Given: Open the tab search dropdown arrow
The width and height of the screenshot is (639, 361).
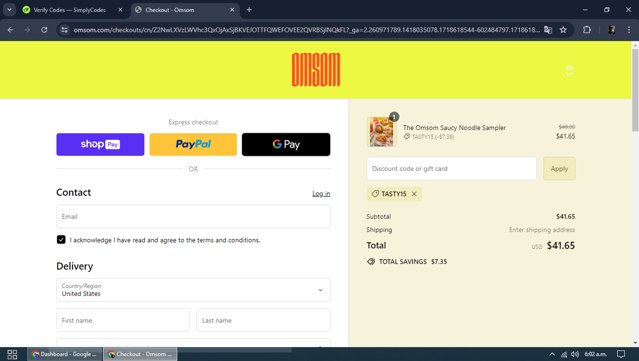Looking at the screenshot, I should 9,10.
